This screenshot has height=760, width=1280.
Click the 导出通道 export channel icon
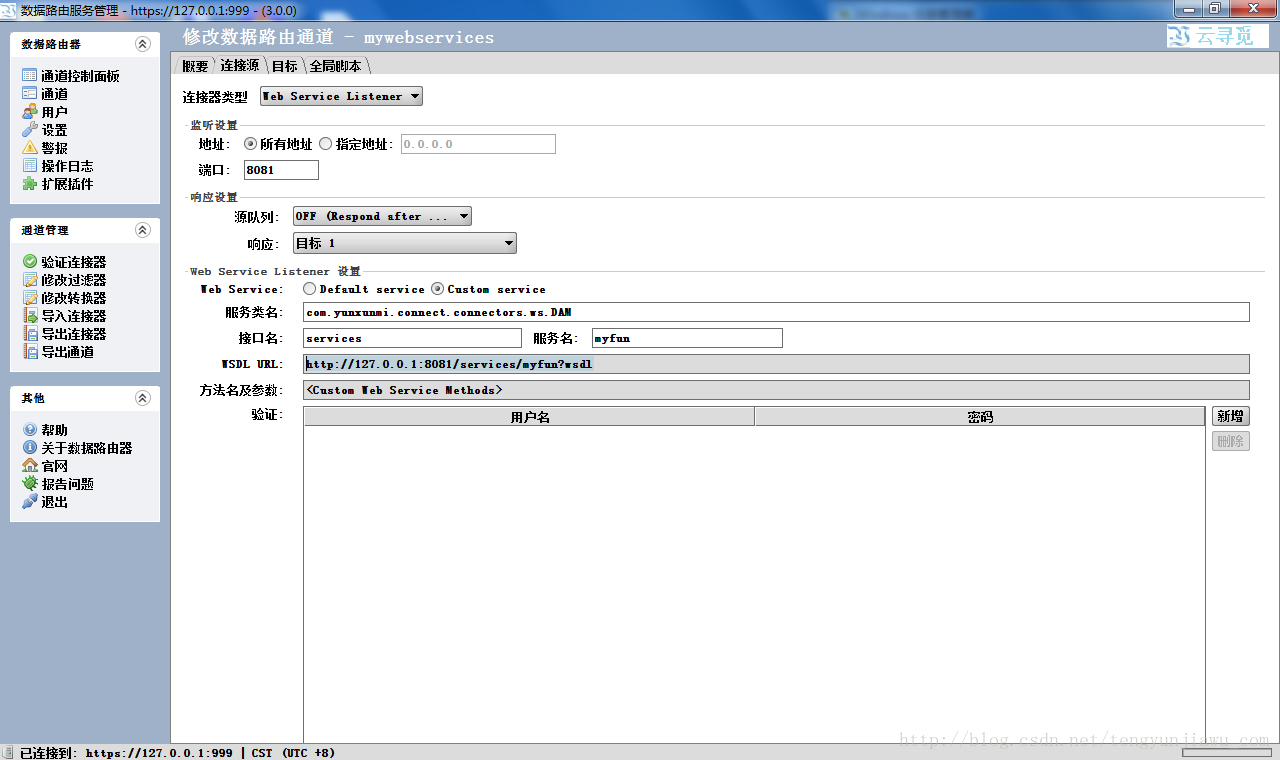(x=30, y=352)
